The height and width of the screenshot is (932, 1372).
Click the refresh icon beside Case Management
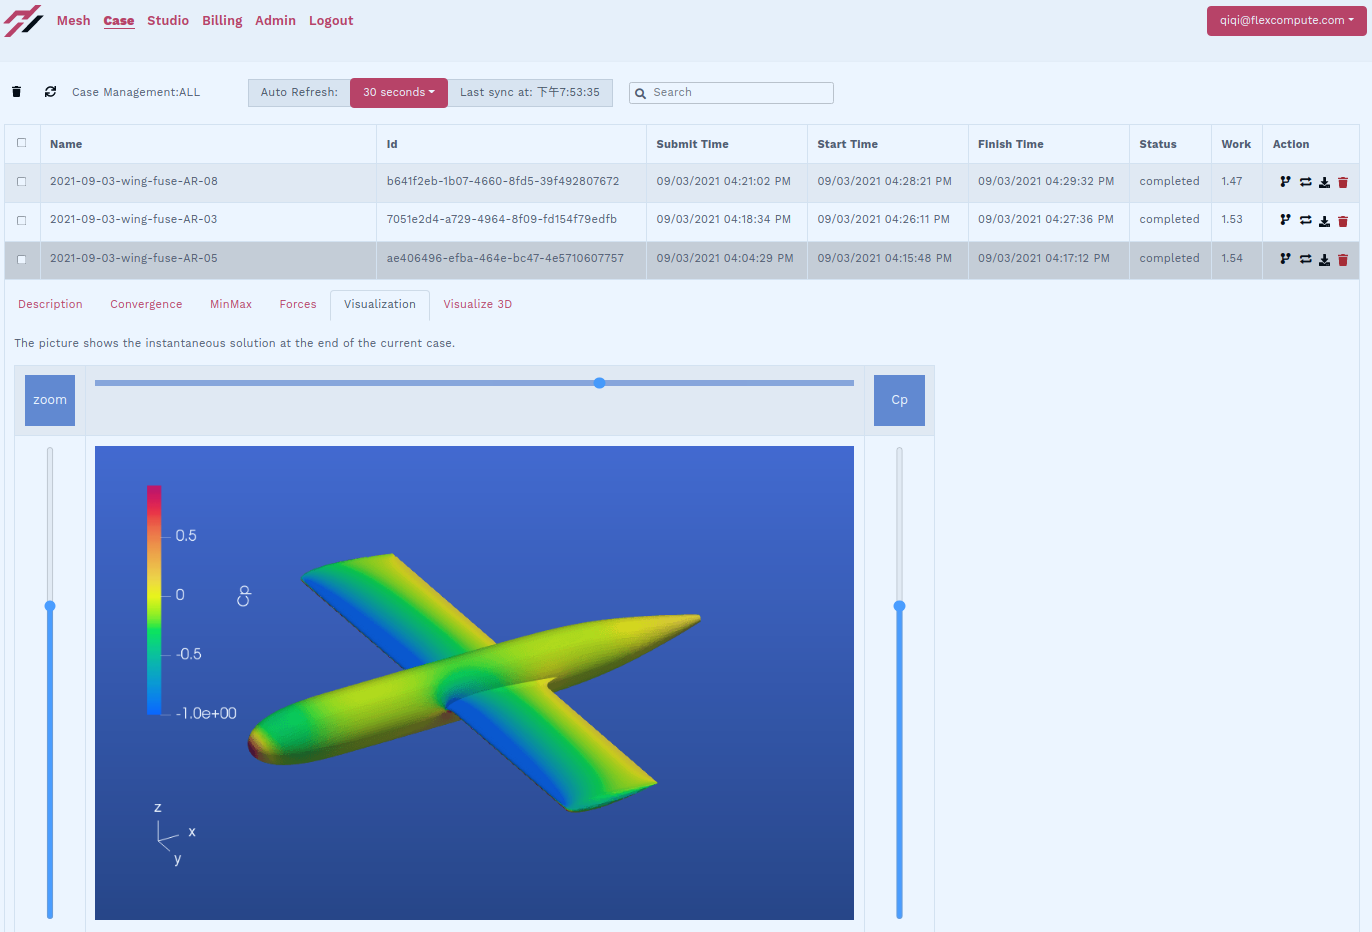pos(50,92)
